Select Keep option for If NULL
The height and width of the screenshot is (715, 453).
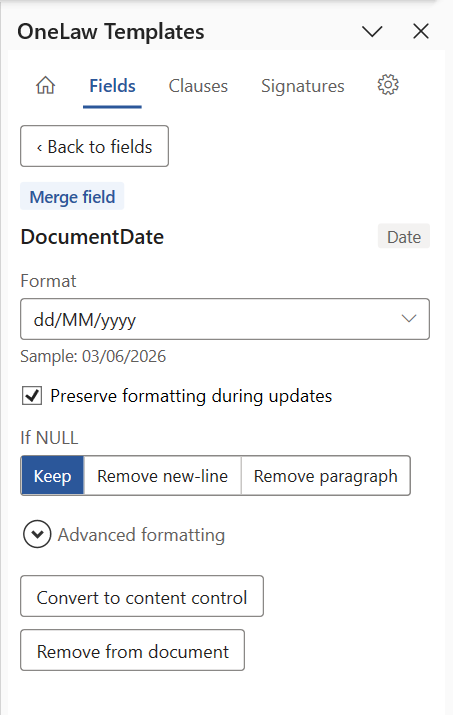coord(52,476)
